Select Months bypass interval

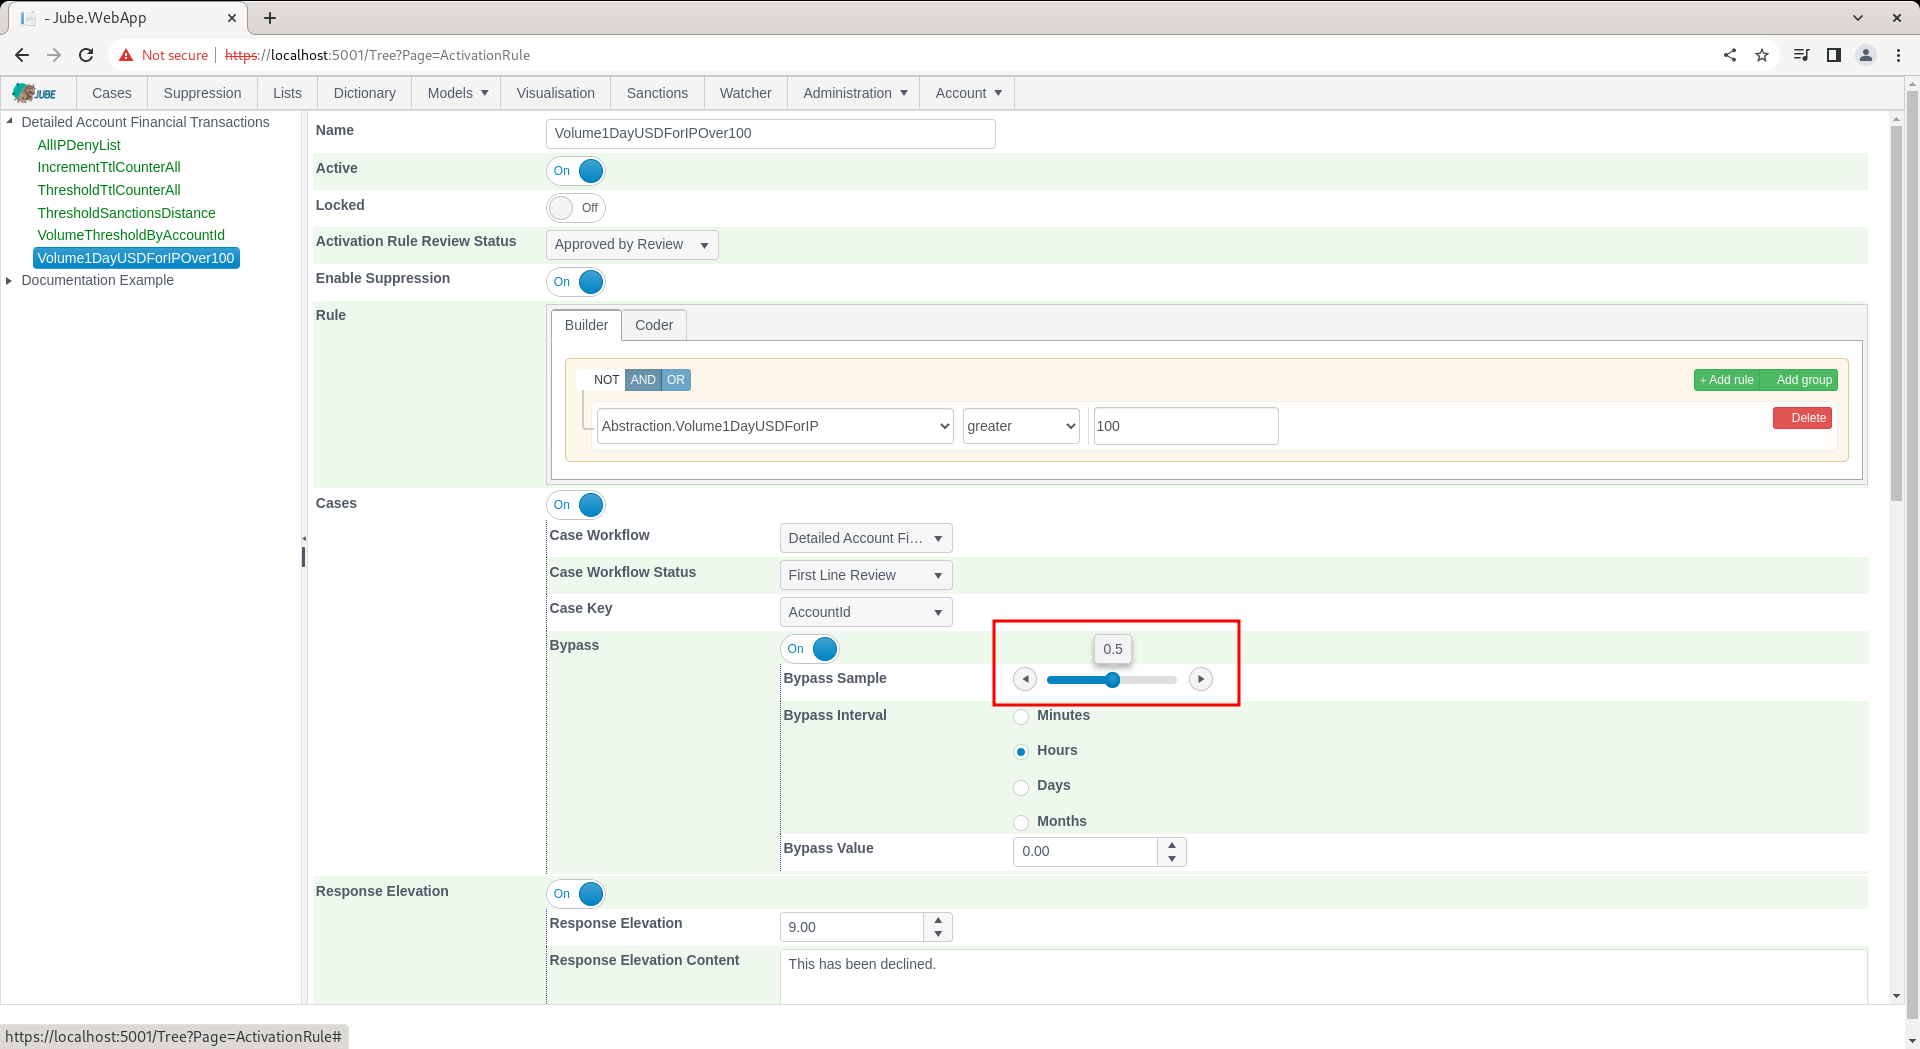1021,822
